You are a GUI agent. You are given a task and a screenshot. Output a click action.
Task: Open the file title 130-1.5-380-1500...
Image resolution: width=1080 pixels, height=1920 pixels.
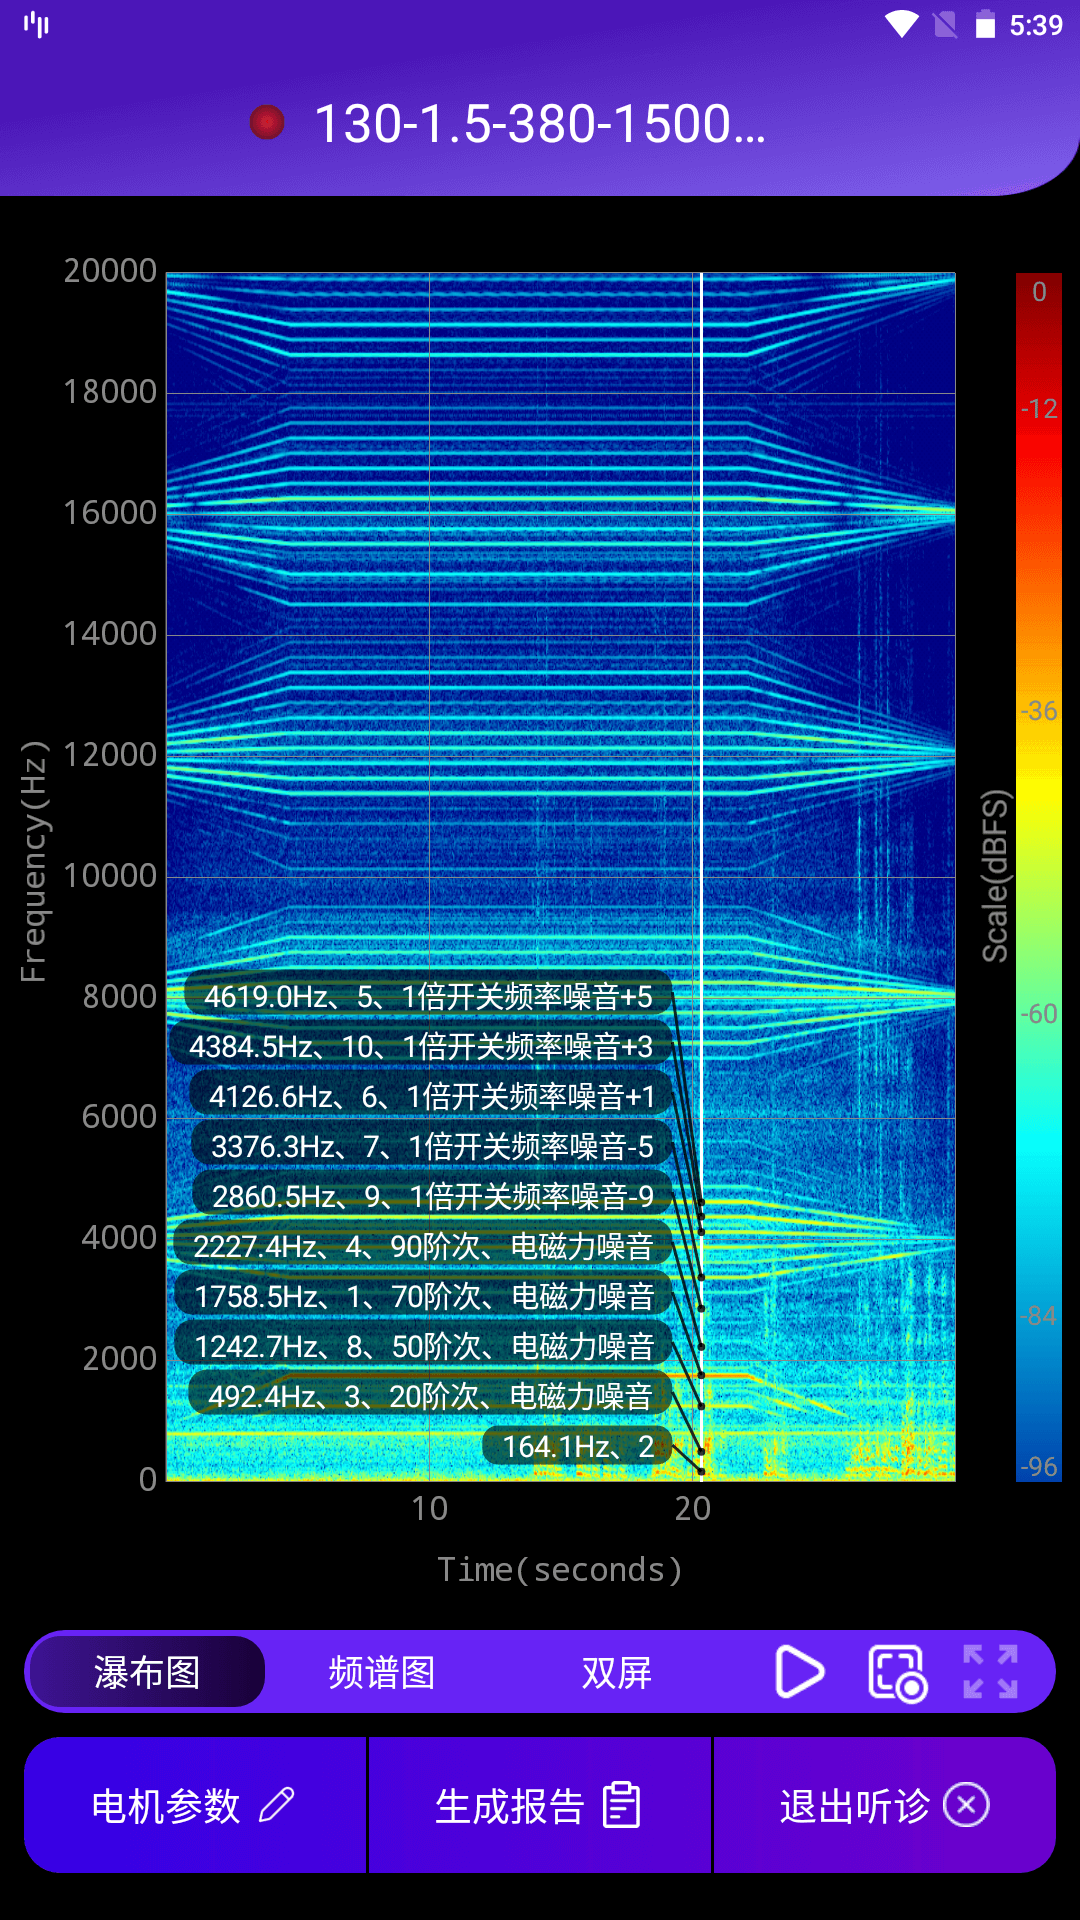click(x=540, y=124)
